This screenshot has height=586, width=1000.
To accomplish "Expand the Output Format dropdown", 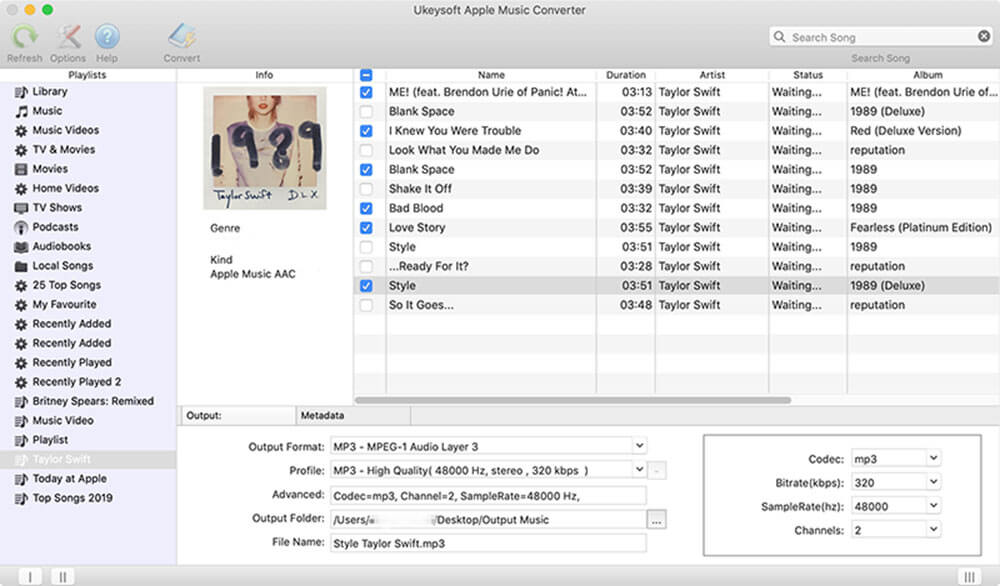I will tap(639, 446).
